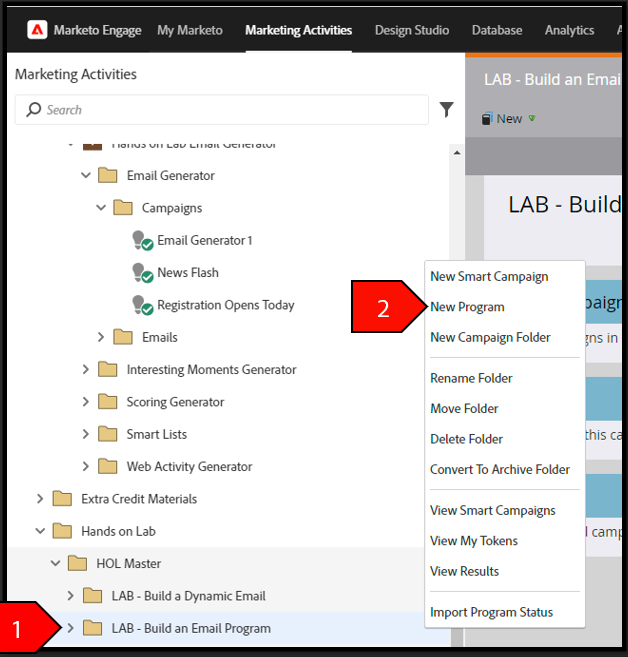Click the Scoring Generator folder icon

(108, 401)
